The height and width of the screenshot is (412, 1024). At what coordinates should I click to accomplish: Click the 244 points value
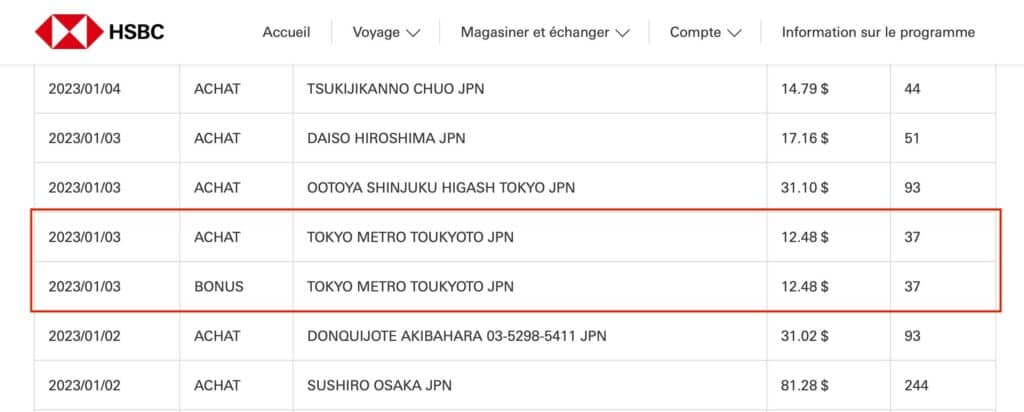[915, 385]
